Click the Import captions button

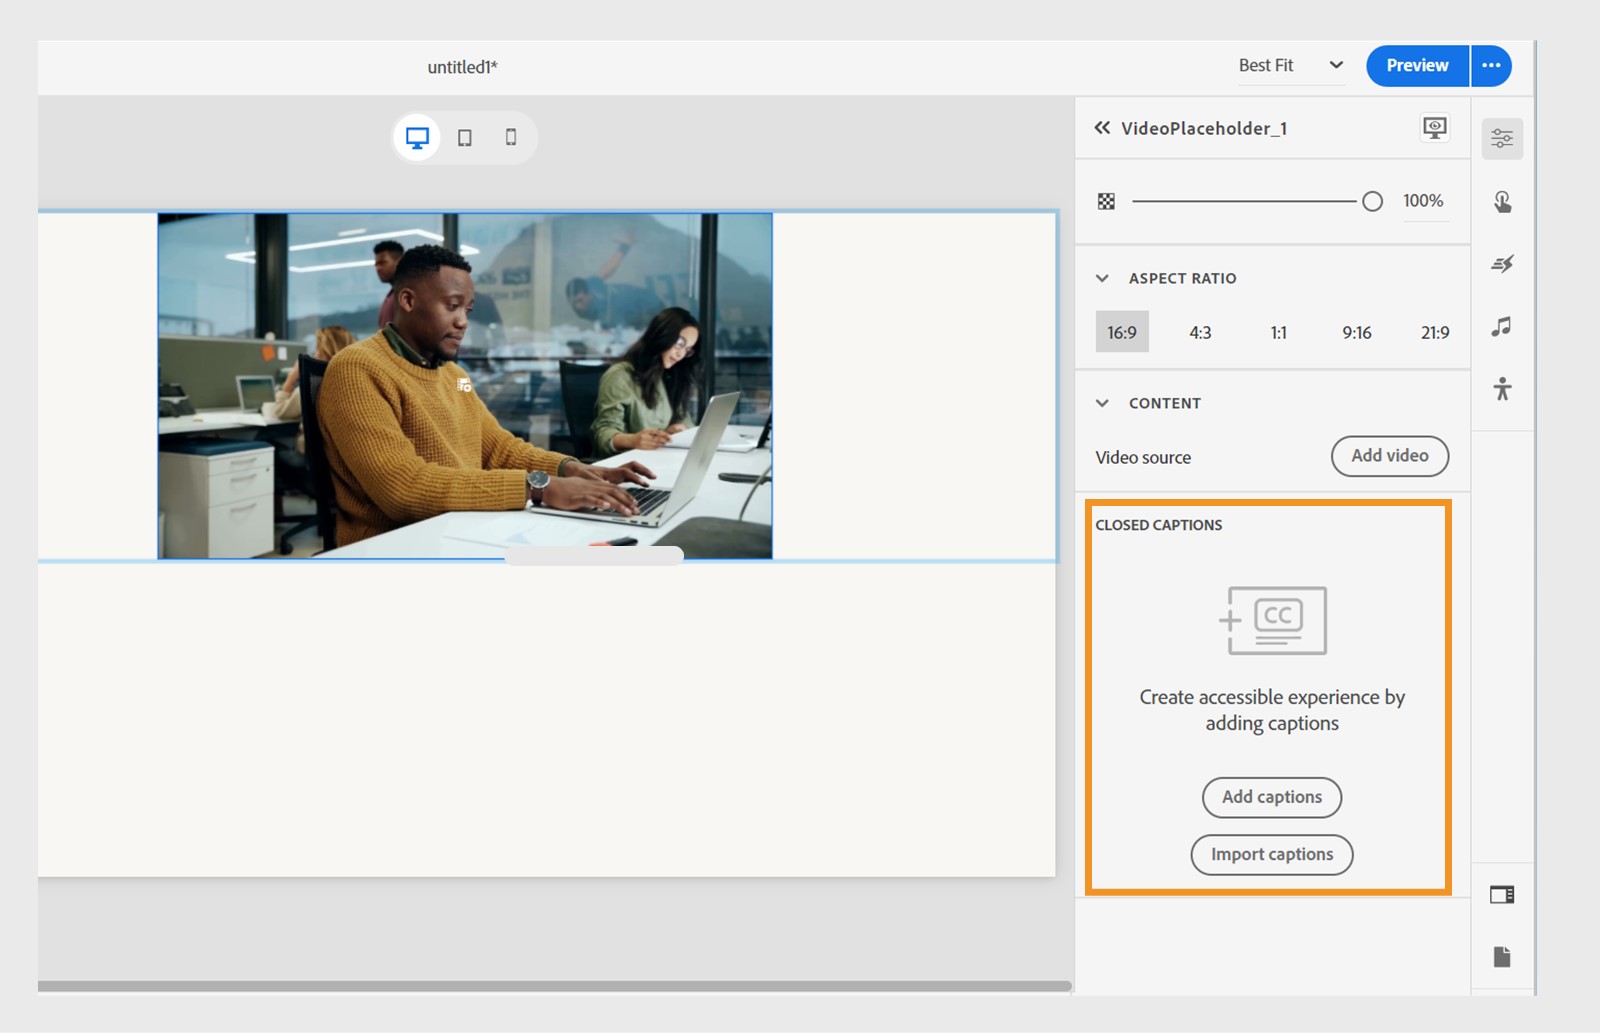[x=1271, y=854]
